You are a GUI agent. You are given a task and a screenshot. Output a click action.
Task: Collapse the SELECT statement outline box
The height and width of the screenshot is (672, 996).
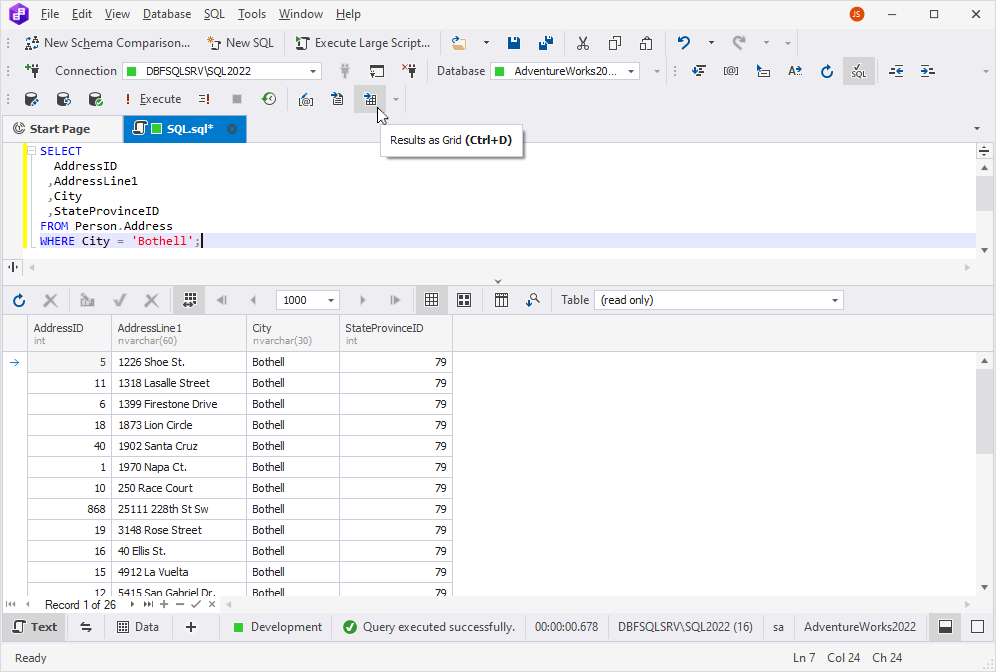31,151
